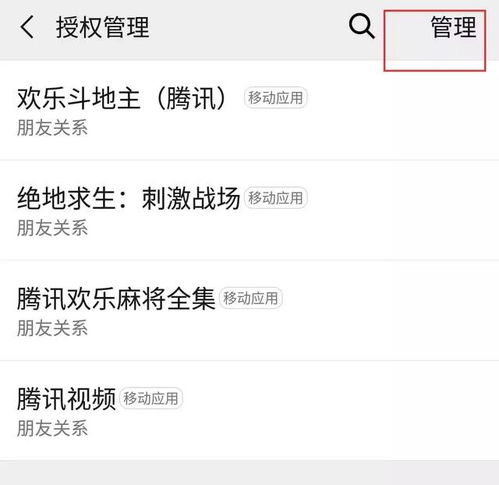Go back using the left arrow icon
Screen dimensions: 499x485
[x=27, y=27]
